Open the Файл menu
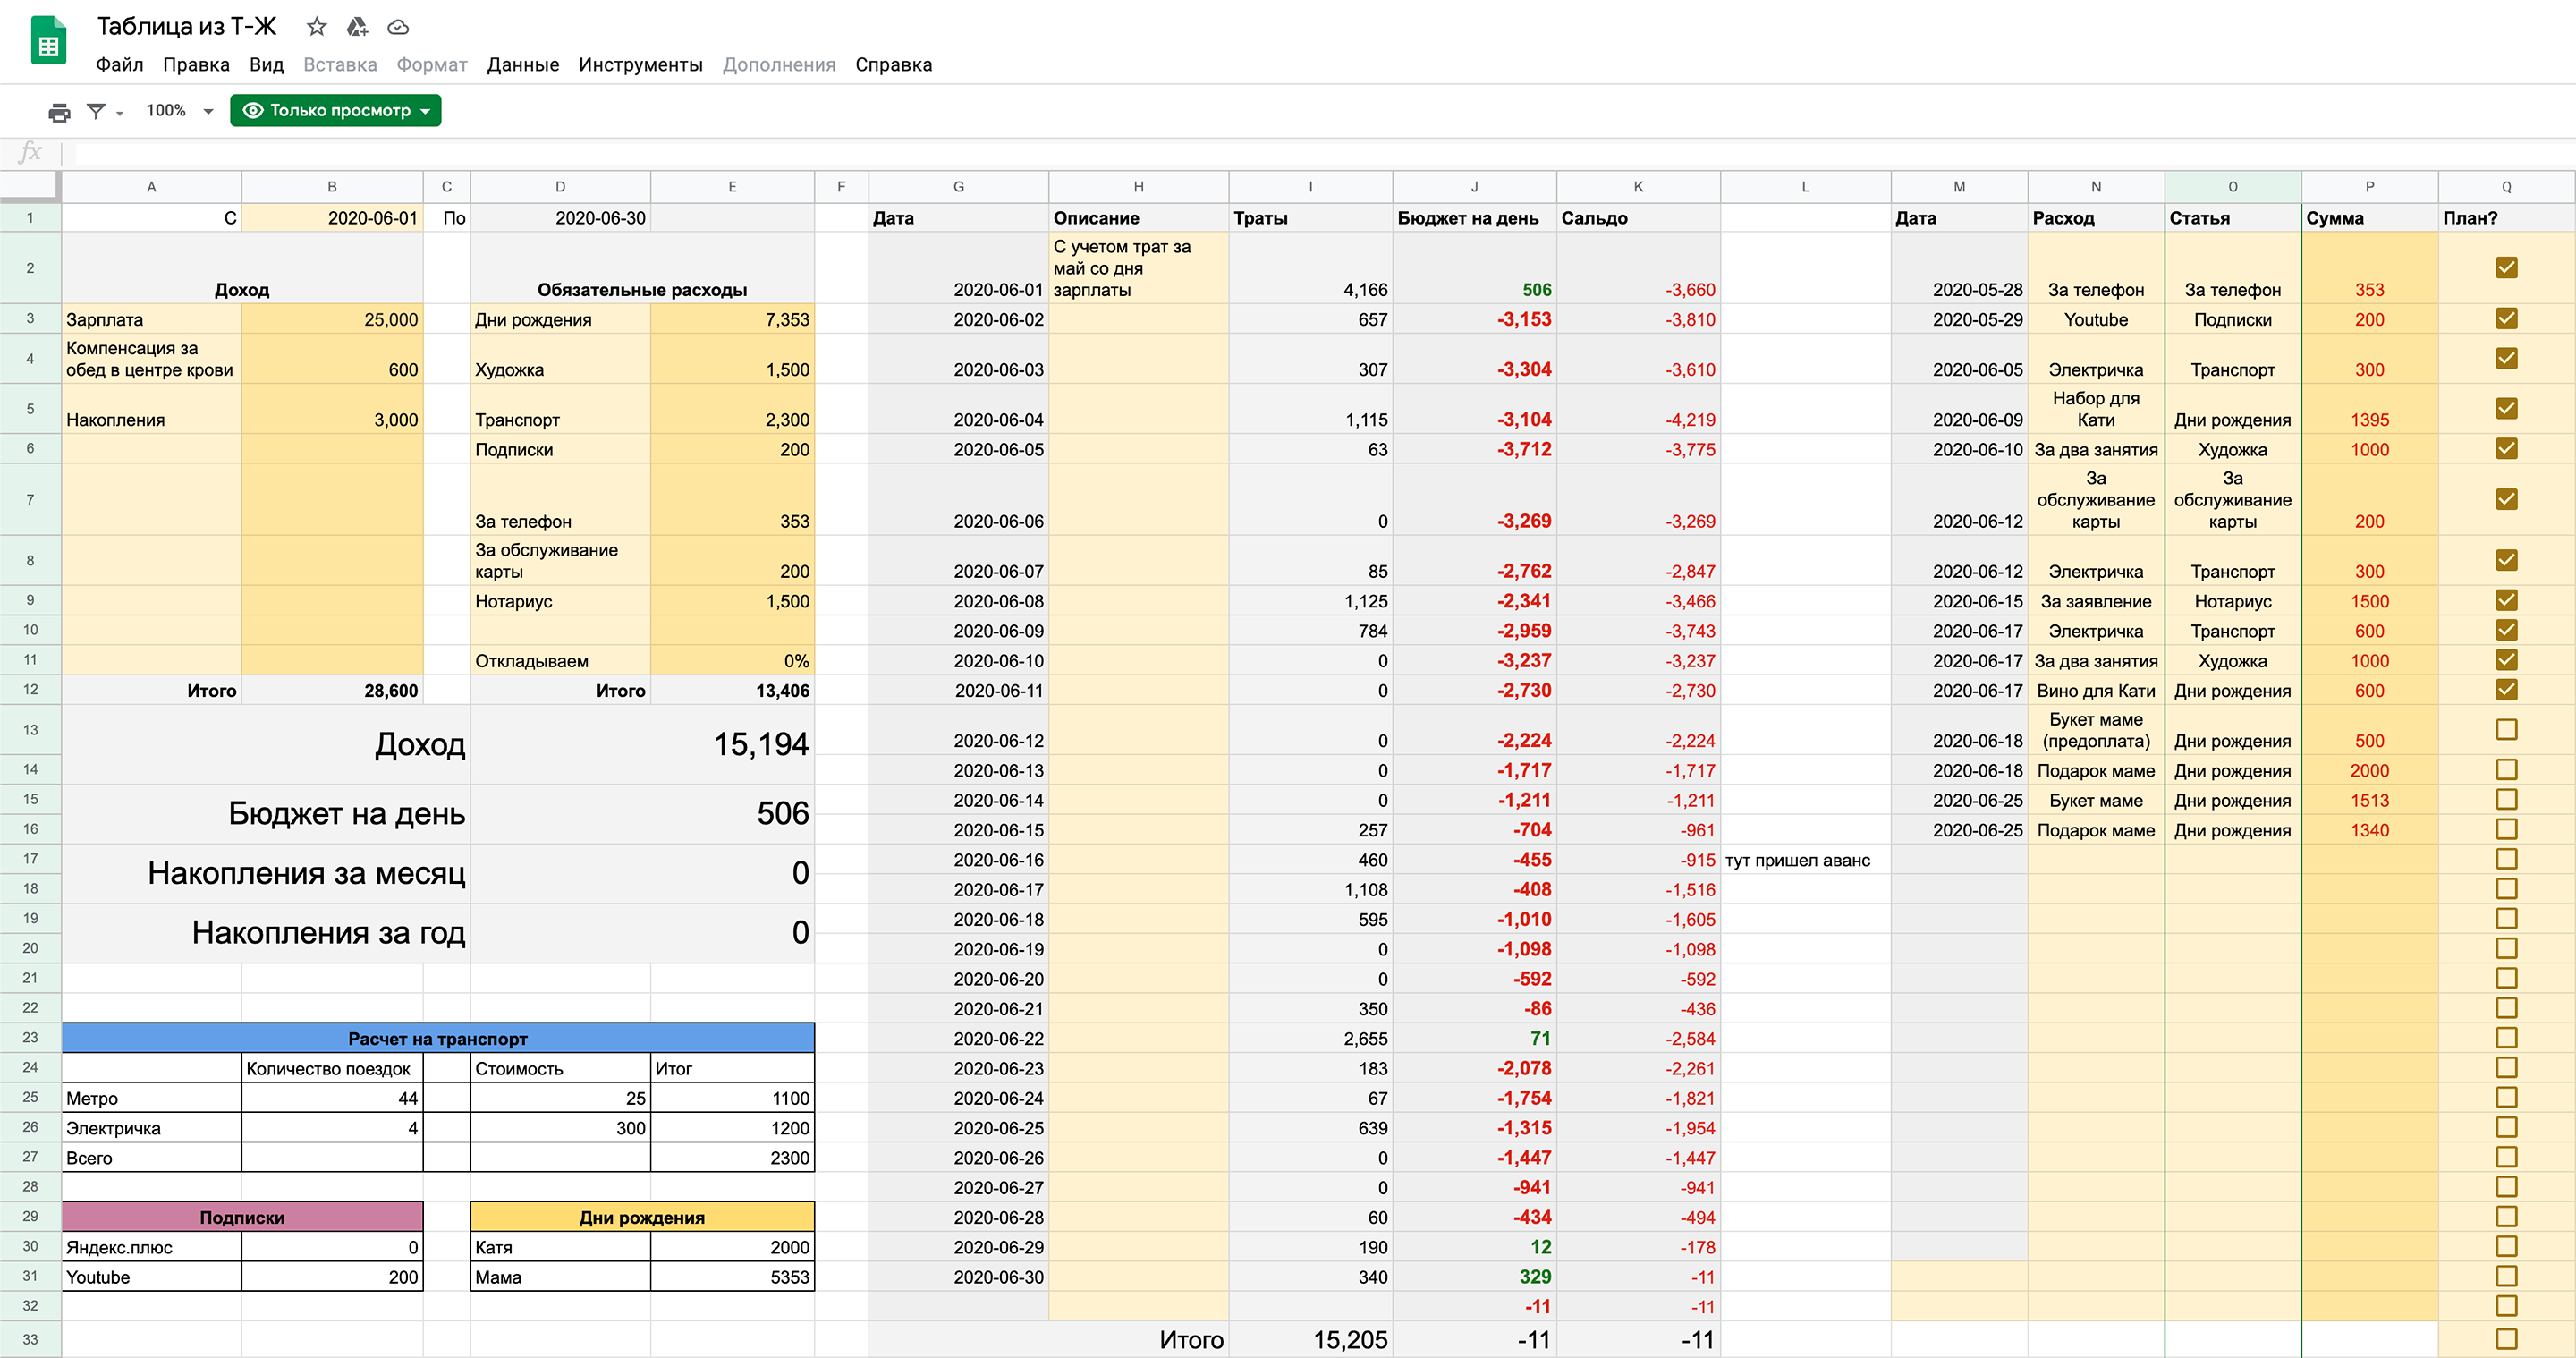 tap(119, 65)
